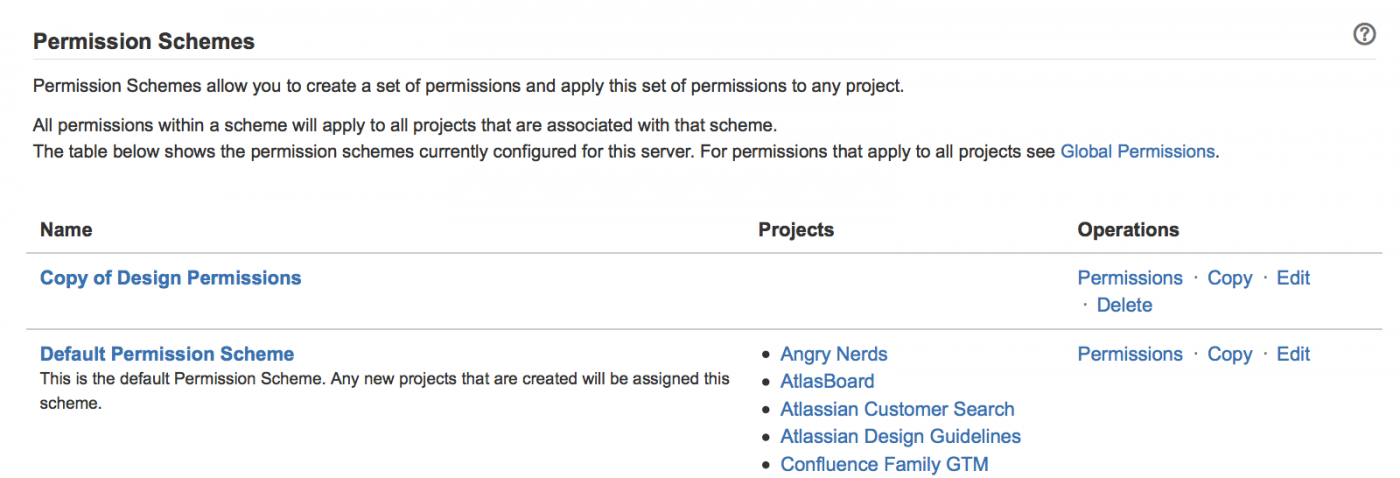Edit the Default Permission Scheme

[x=1293, y=354]
